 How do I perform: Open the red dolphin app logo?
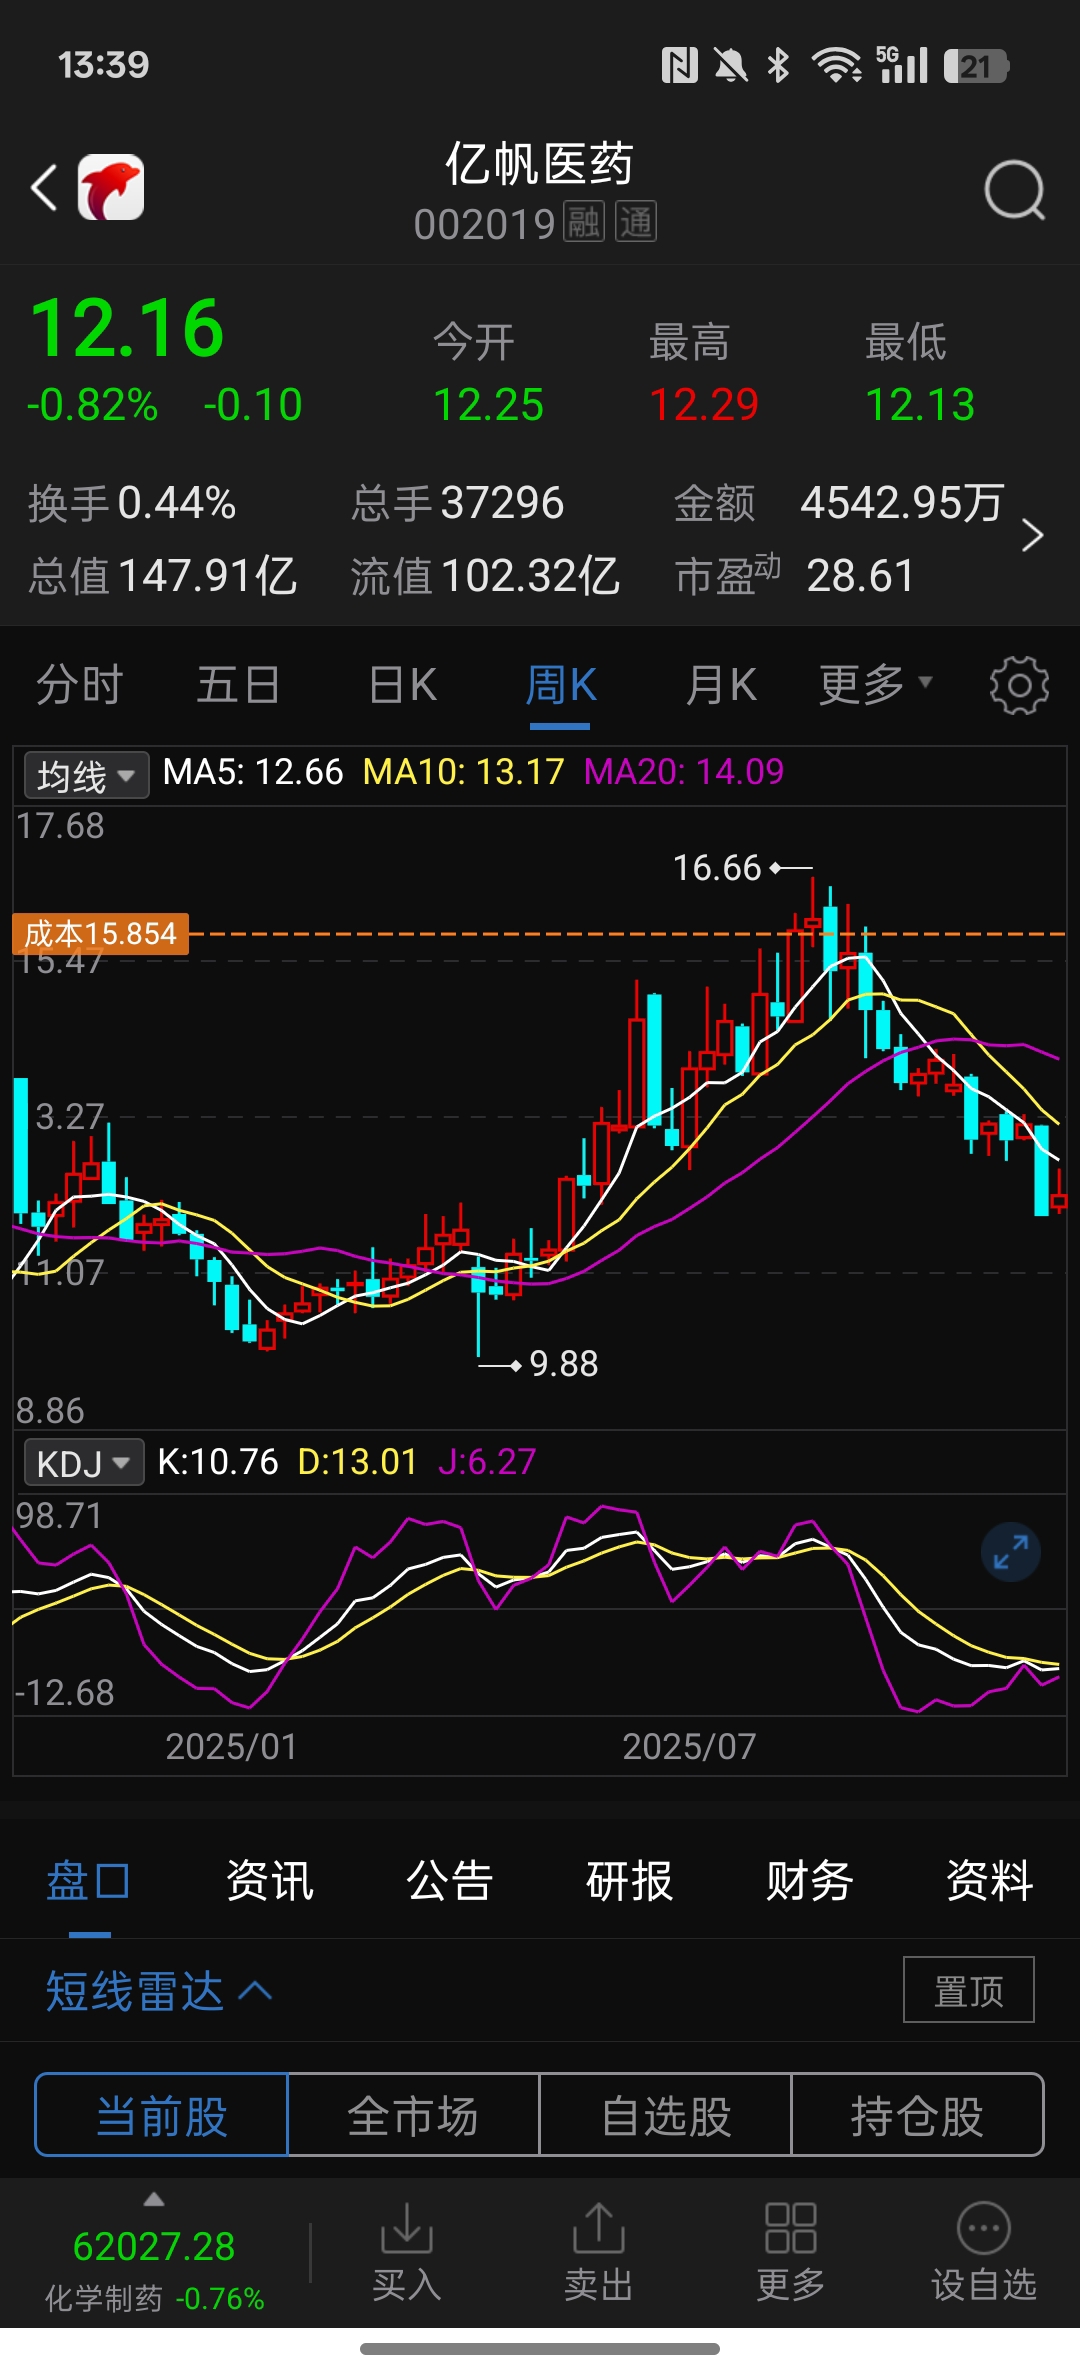point(111,187)
